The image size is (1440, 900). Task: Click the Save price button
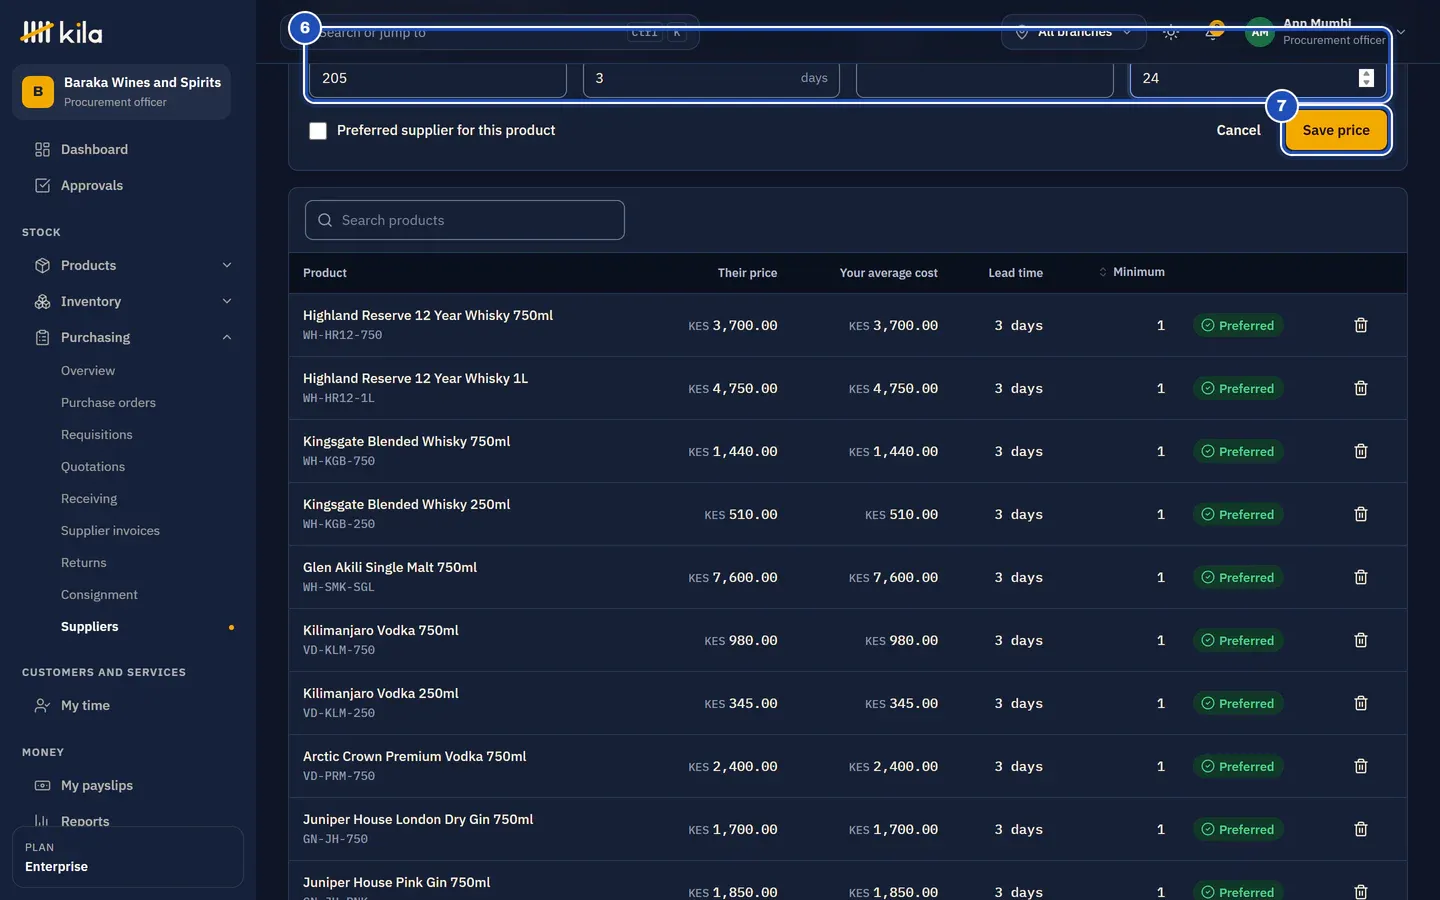point(1336,130)
